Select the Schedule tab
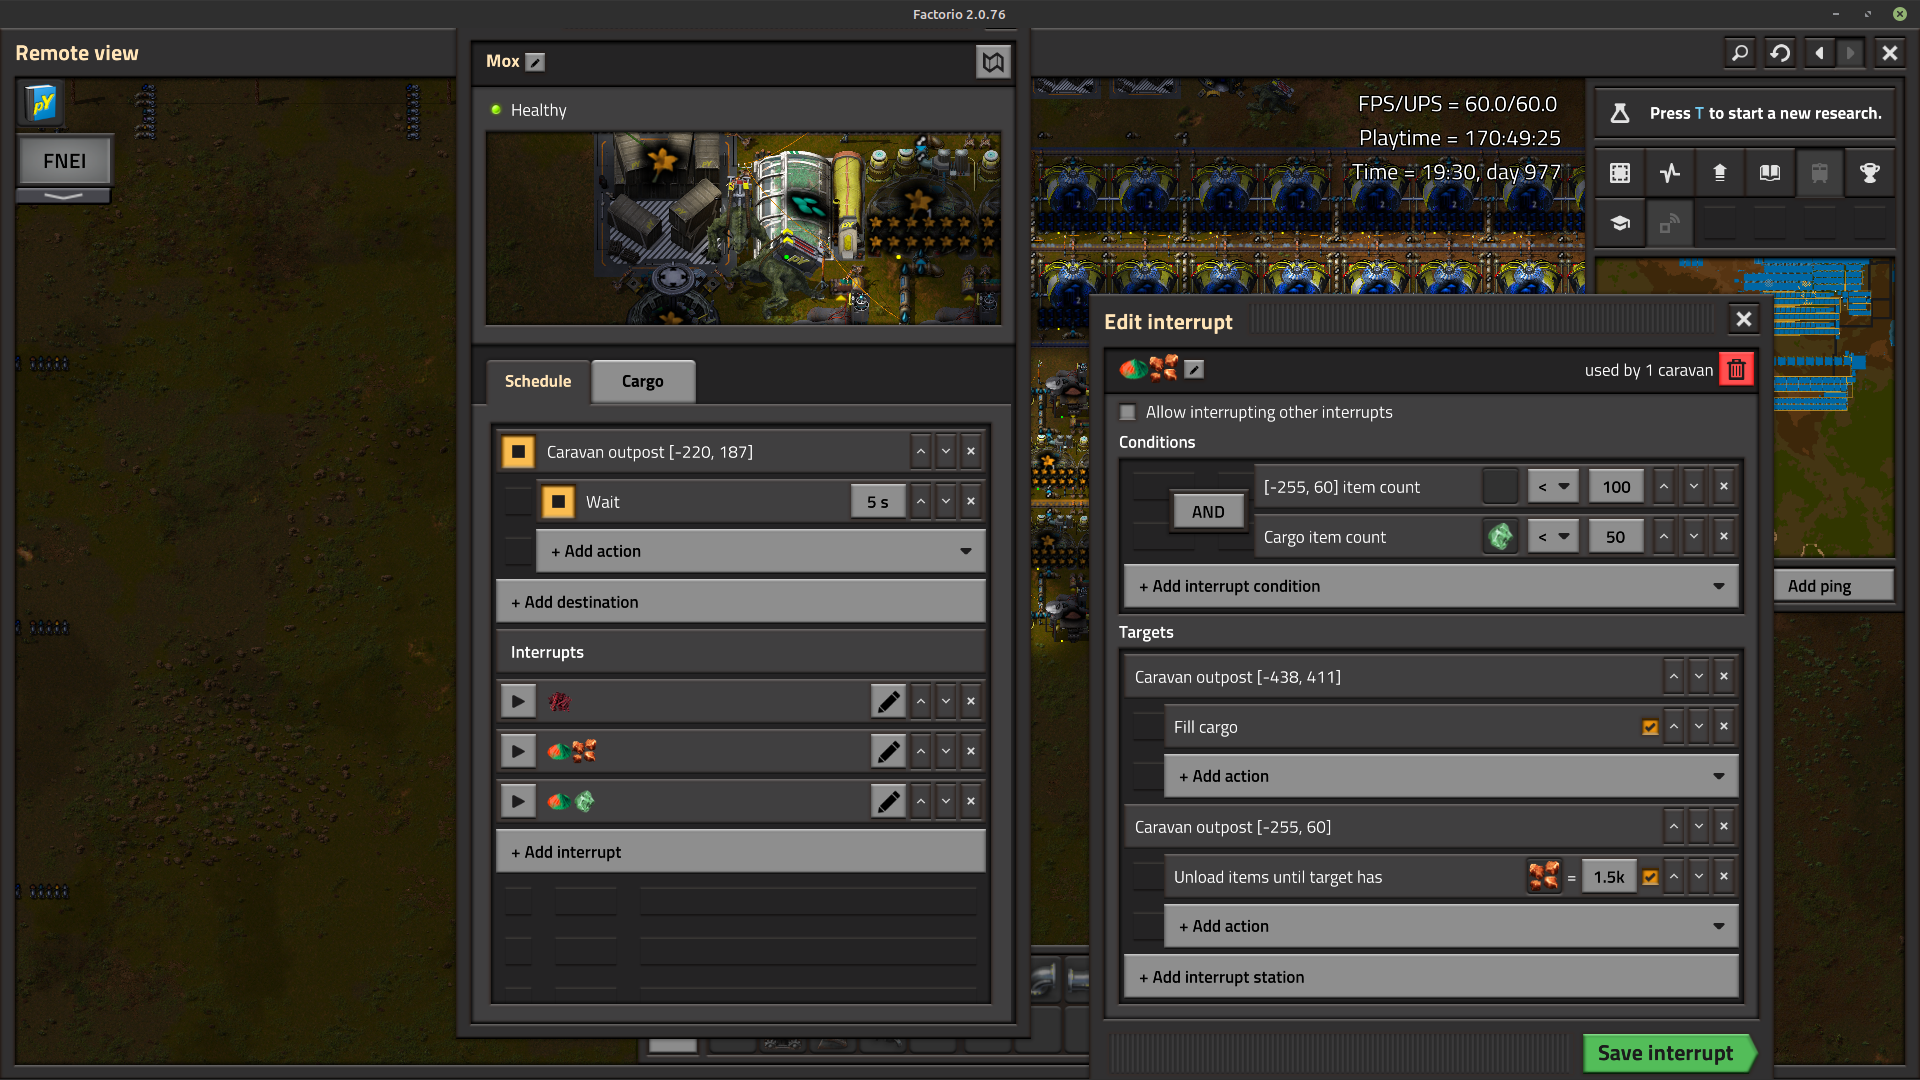Viewport: 1920px width, 1080px height. (538, 381)
